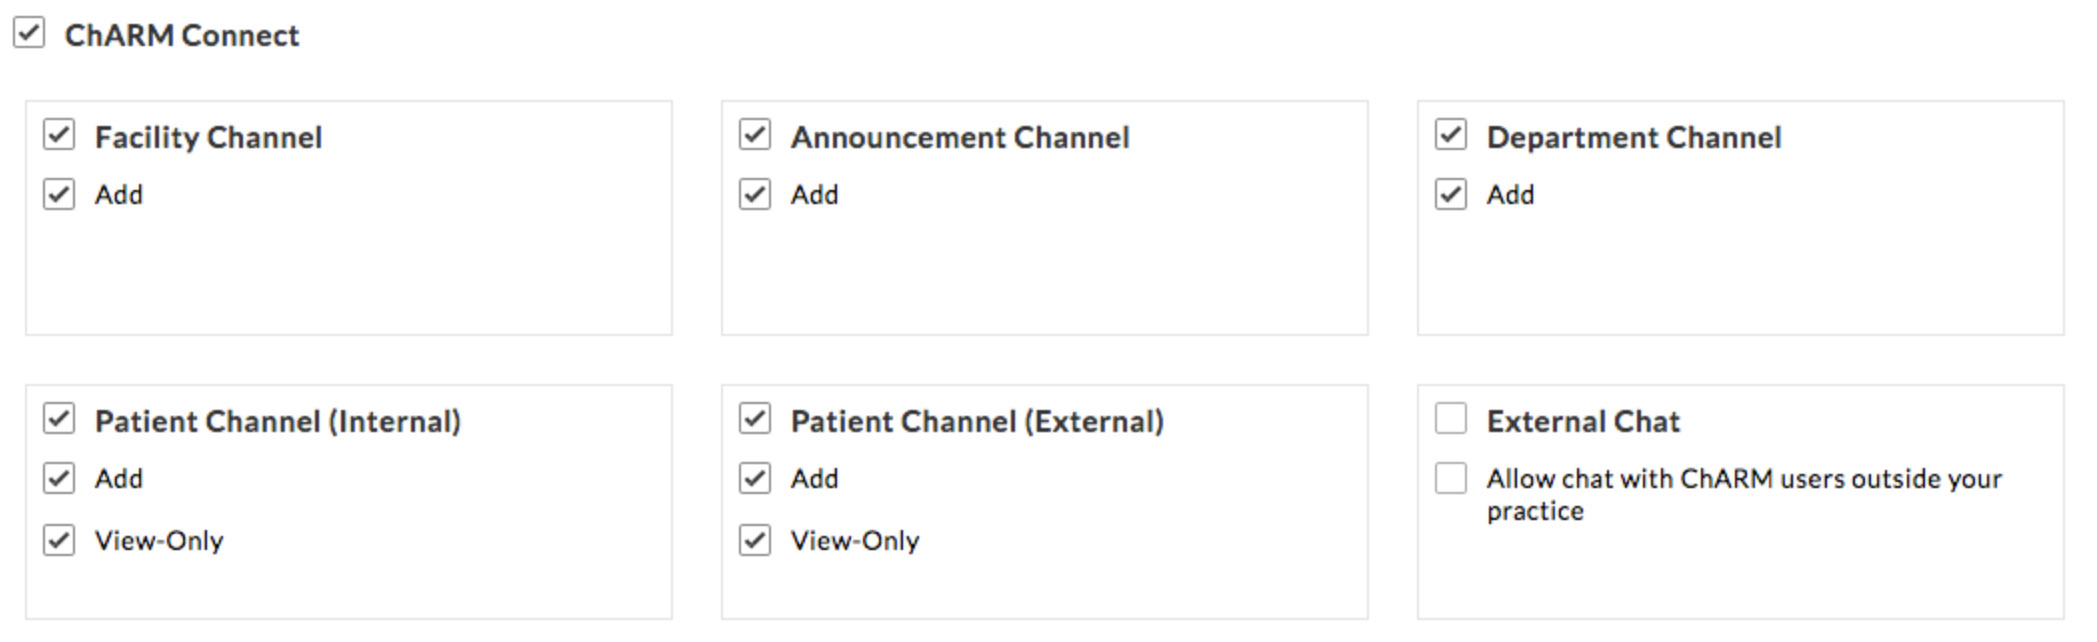
Task: Uncheck Add under Patient Channel (External)
Action: point(755,478)
